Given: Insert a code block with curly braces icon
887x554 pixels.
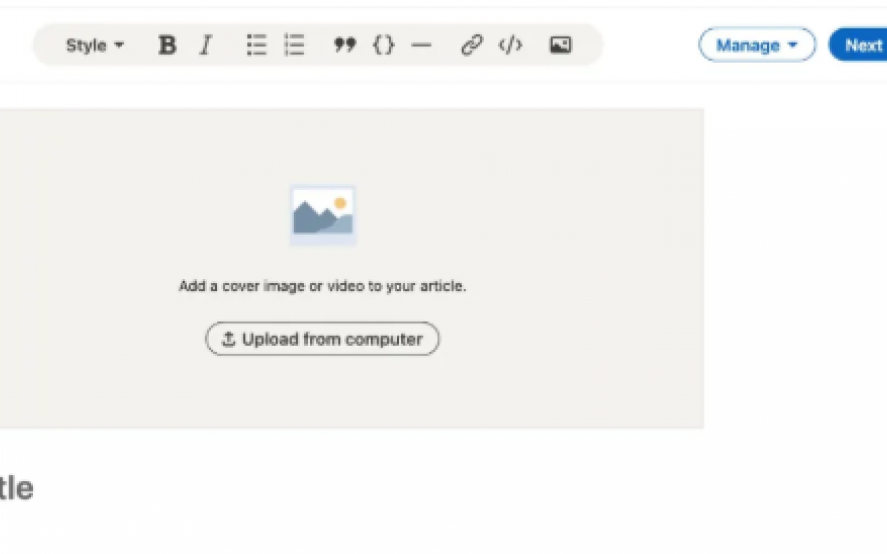Looking at the screenshot, I should (384, 45).
